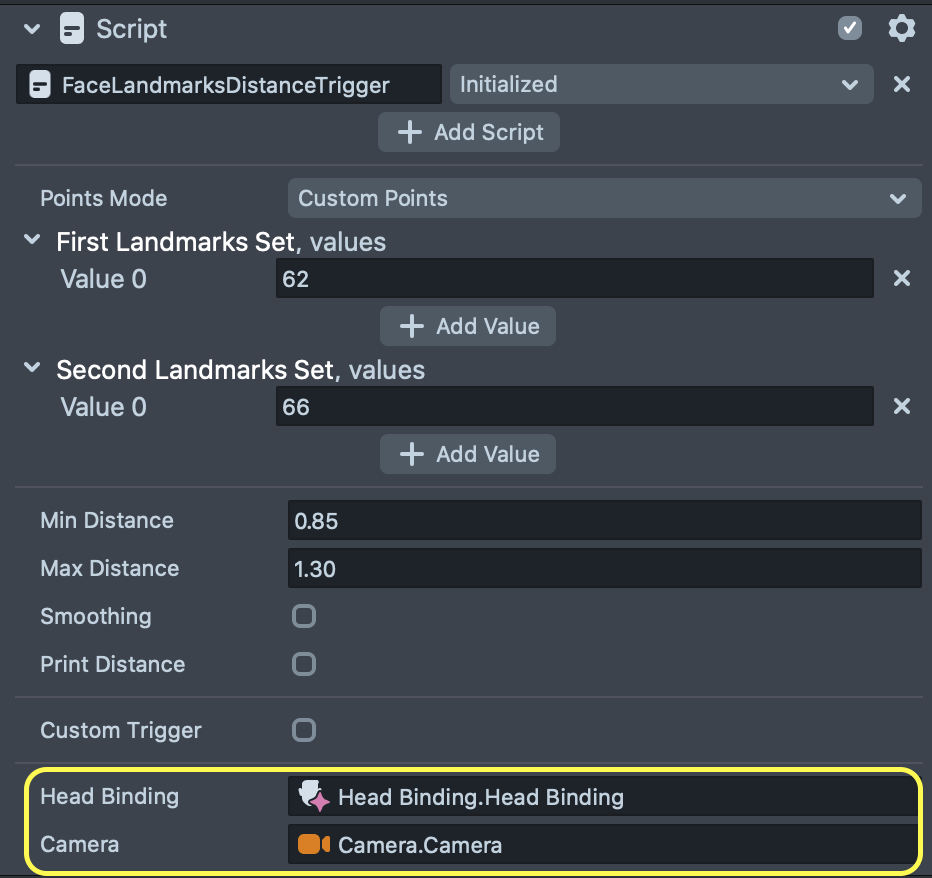Add Value to First Landmarks Set

click(x=468, y=326)
